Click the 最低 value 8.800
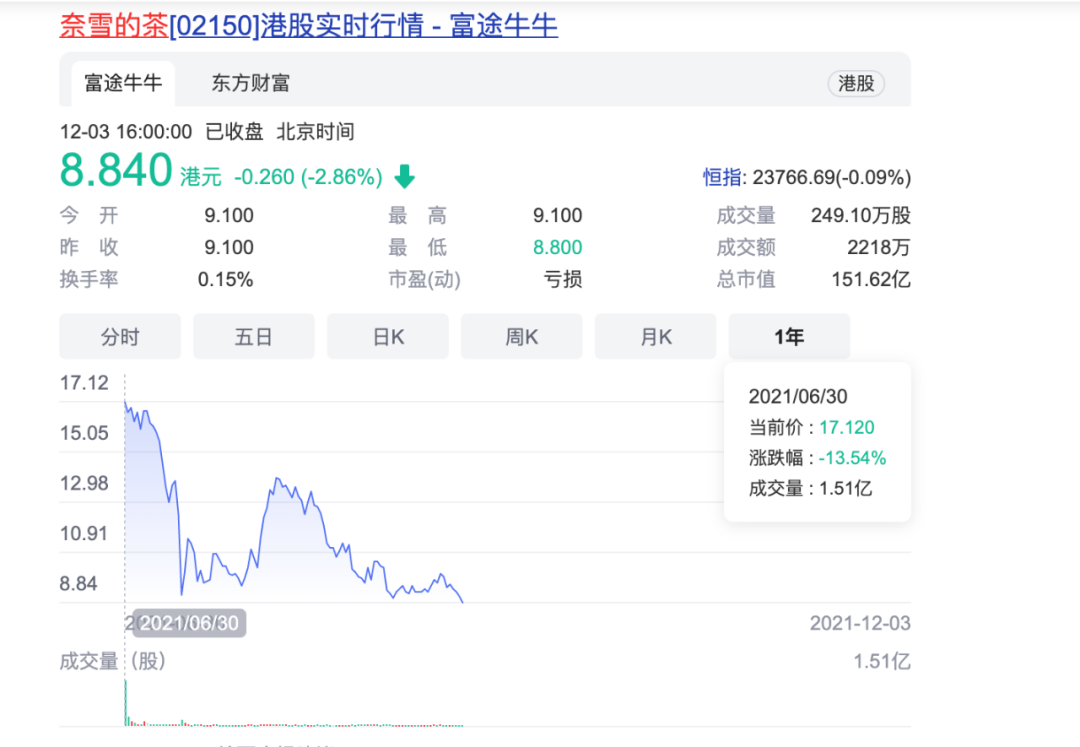 (x=557, y=247)
